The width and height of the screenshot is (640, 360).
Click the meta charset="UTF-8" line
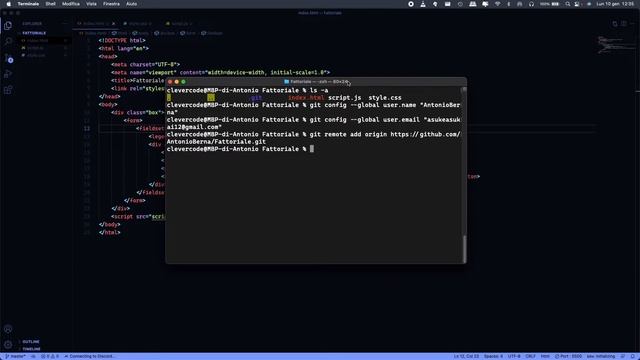tap(145, 64)
